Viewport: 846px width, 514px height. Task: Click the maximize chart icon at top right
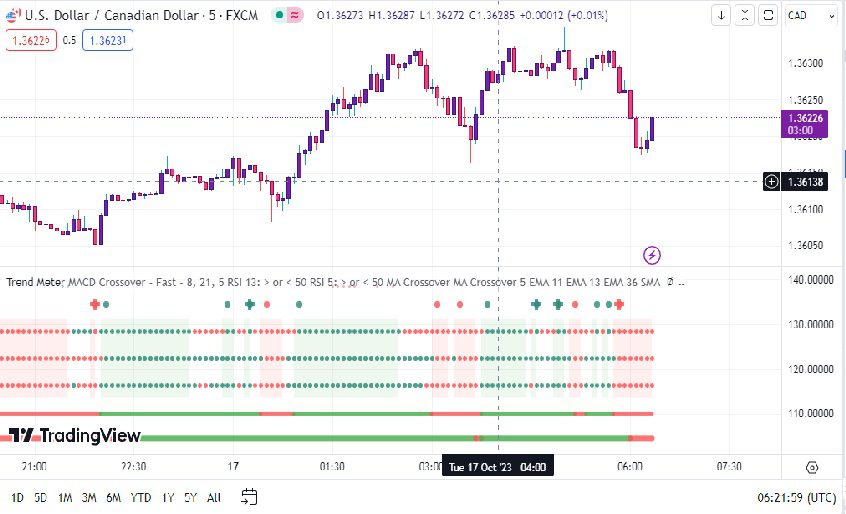click(768, 15)
